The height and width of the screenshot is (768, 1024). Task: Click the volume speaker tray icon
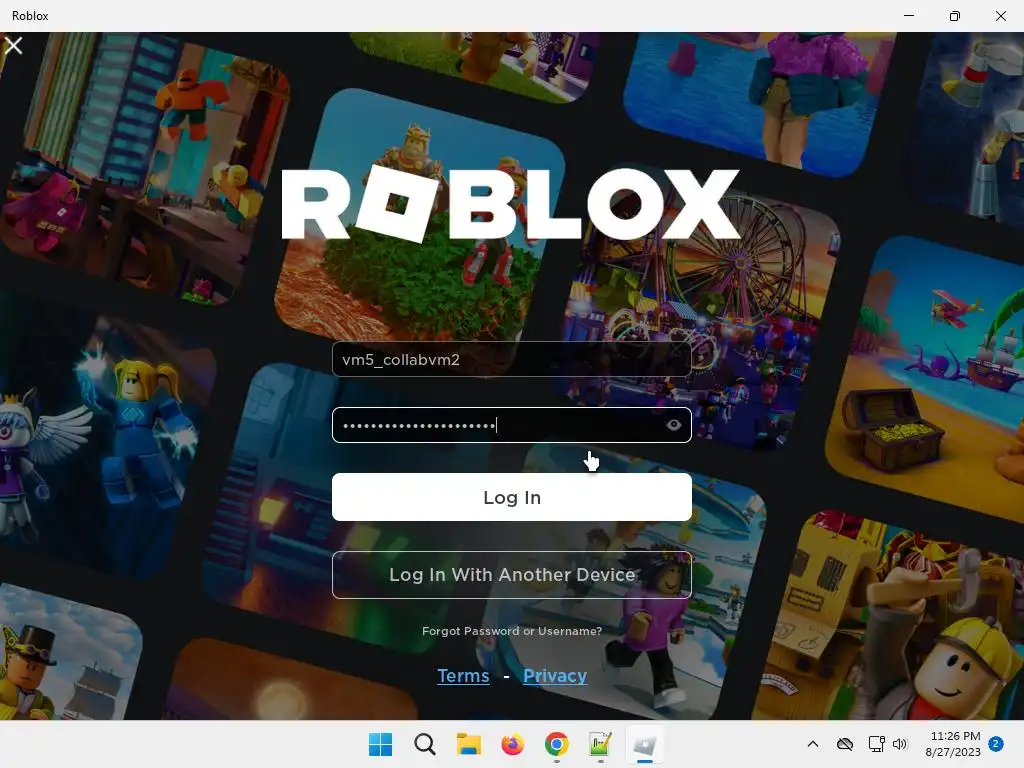(900, 744)
